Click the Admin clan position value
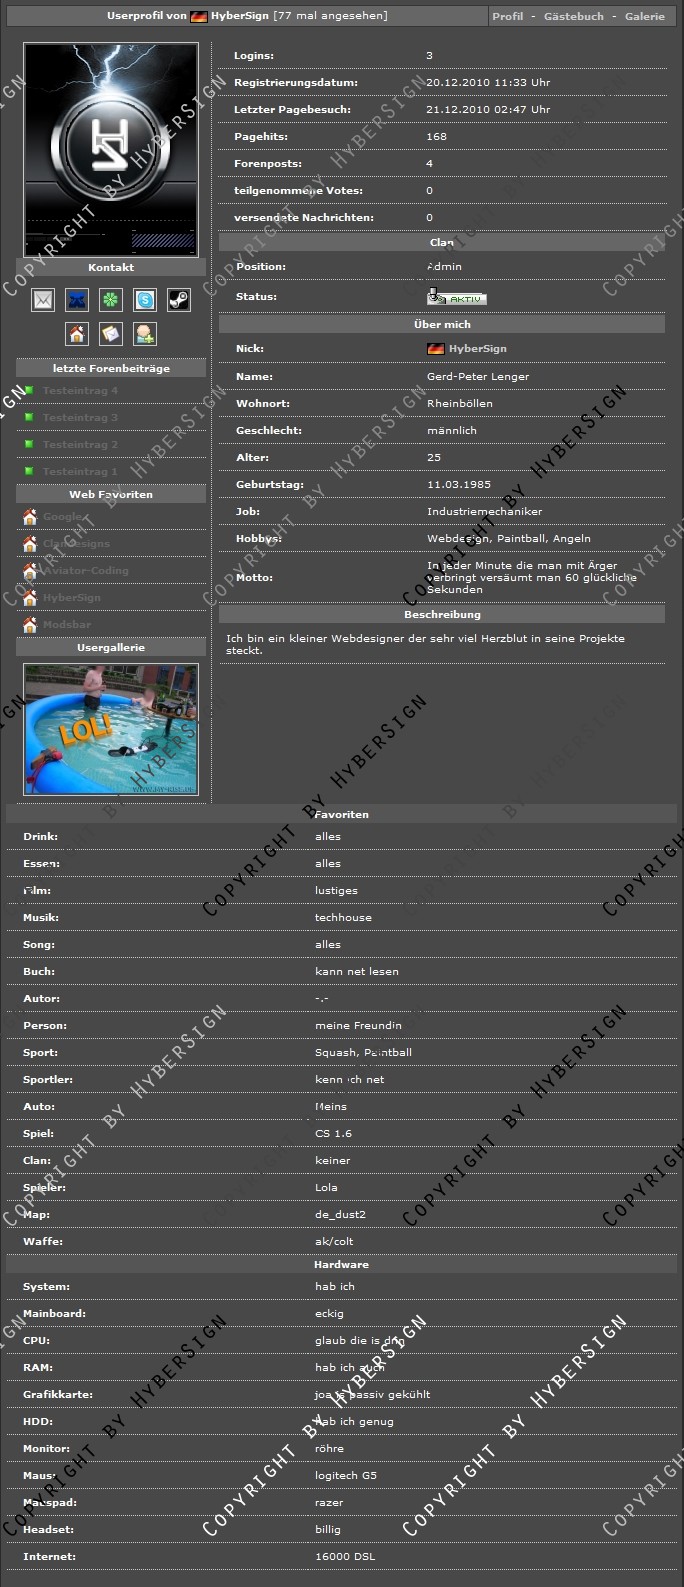 pyautogui.click(x=444, y=266)
